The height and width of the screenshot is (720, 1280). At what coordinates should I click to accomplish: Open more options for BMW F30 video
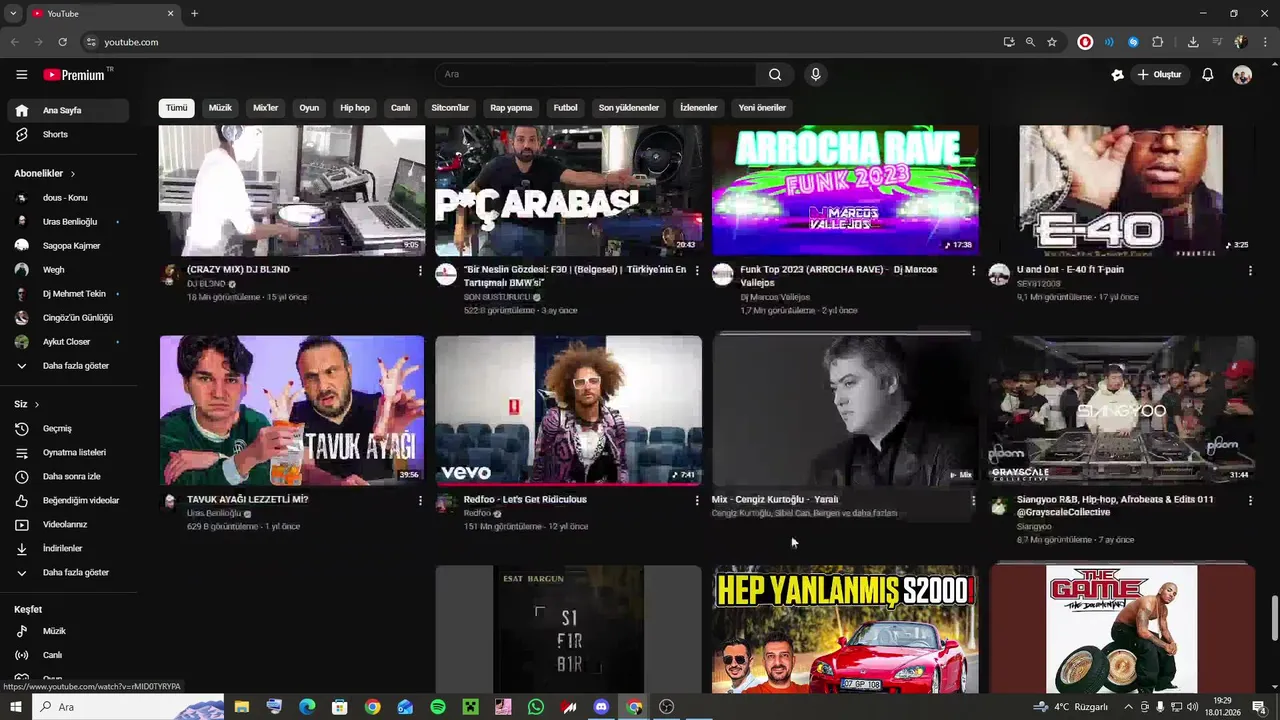[697, 270]
